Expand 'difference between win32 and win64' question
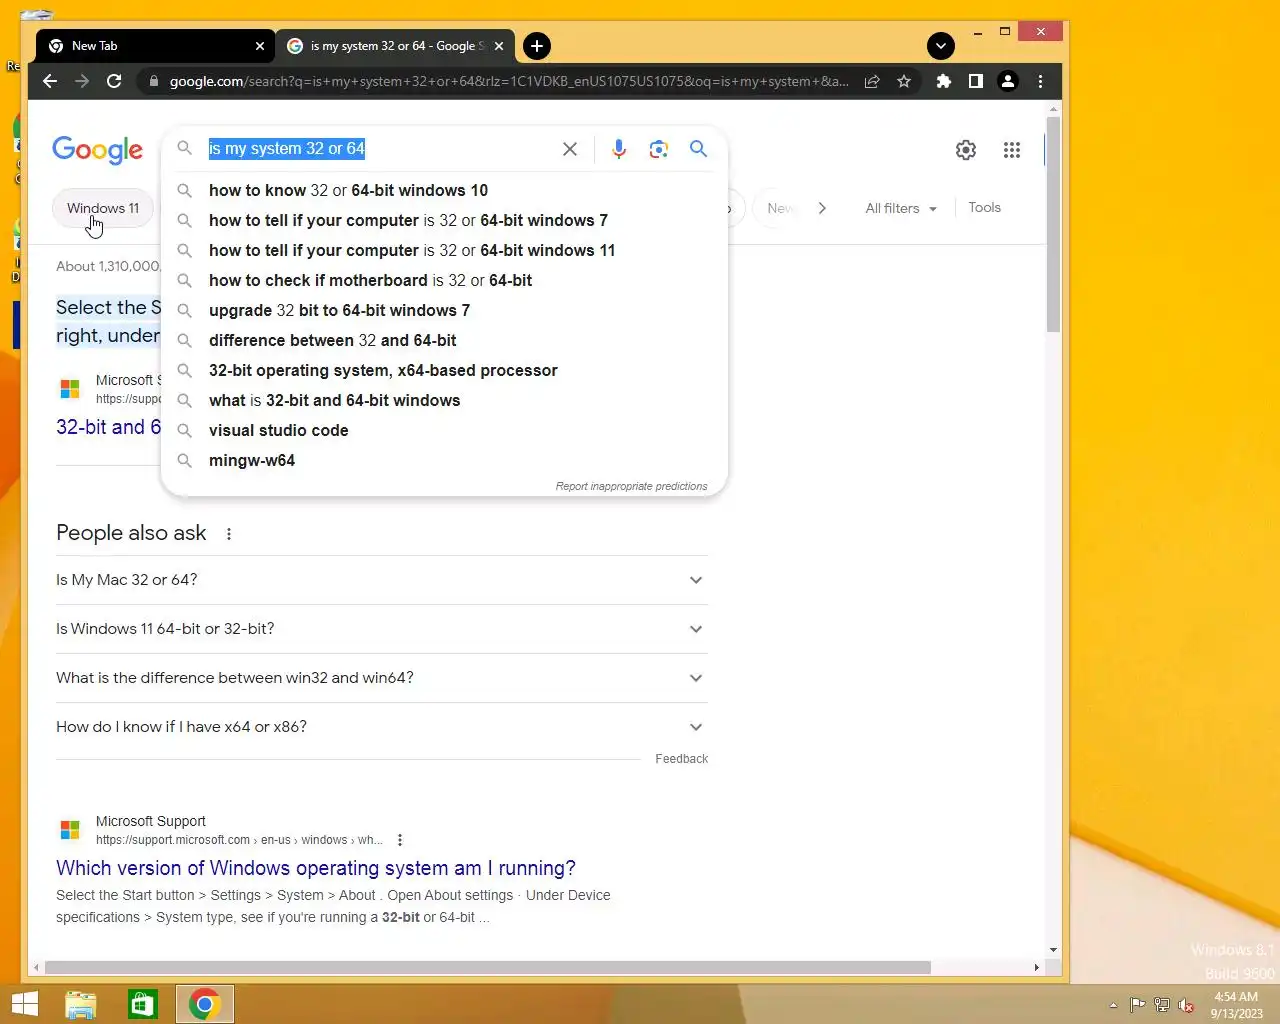 coord(381,678)
